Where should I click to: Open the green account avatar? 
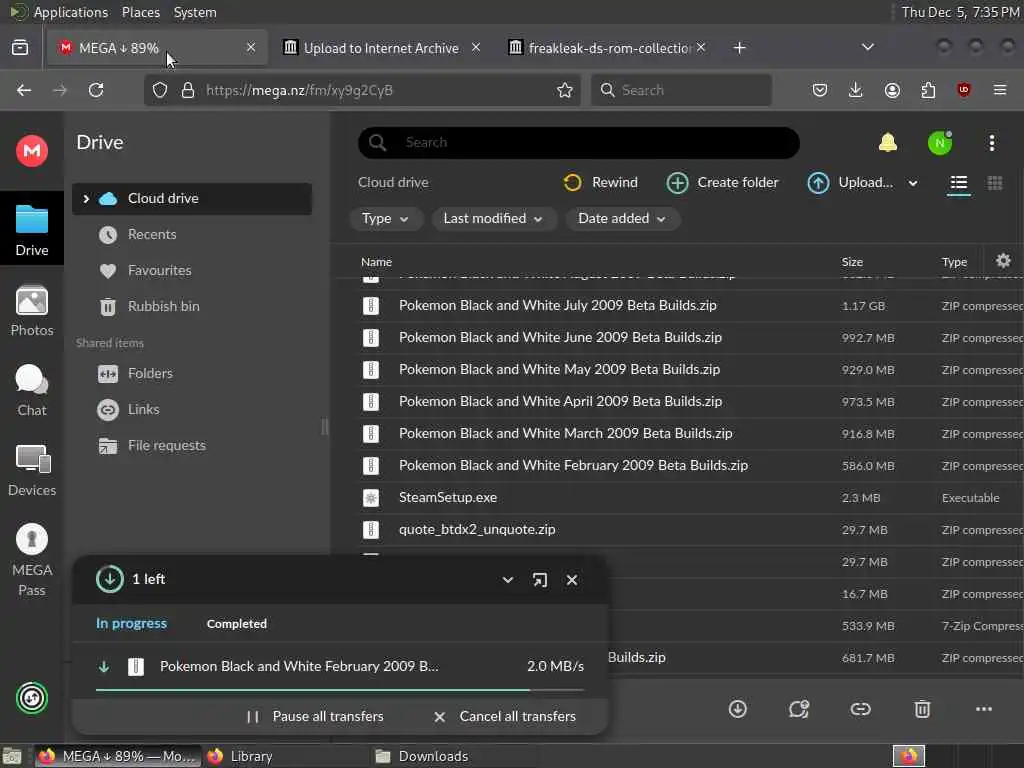(940, 143)
